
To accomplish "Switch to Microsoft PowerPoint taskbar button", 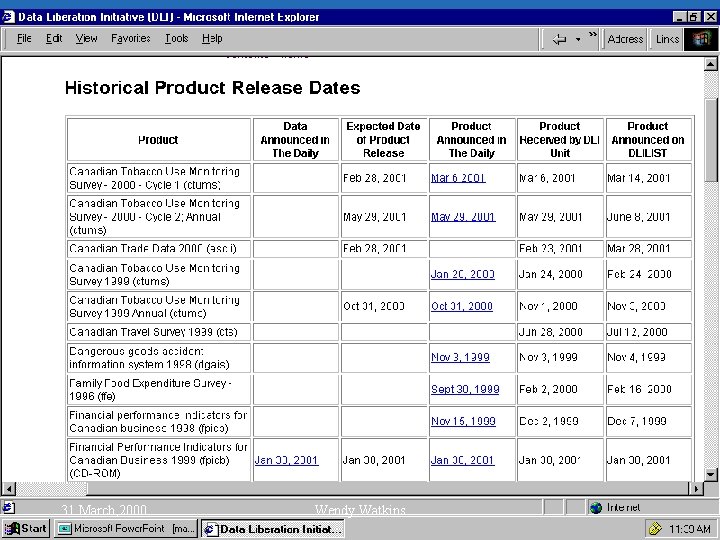I will [125, 529].
